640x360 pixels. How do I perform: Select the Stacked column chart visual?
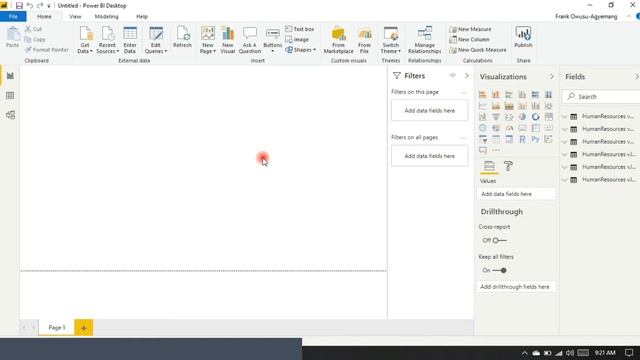coord(496,95)
